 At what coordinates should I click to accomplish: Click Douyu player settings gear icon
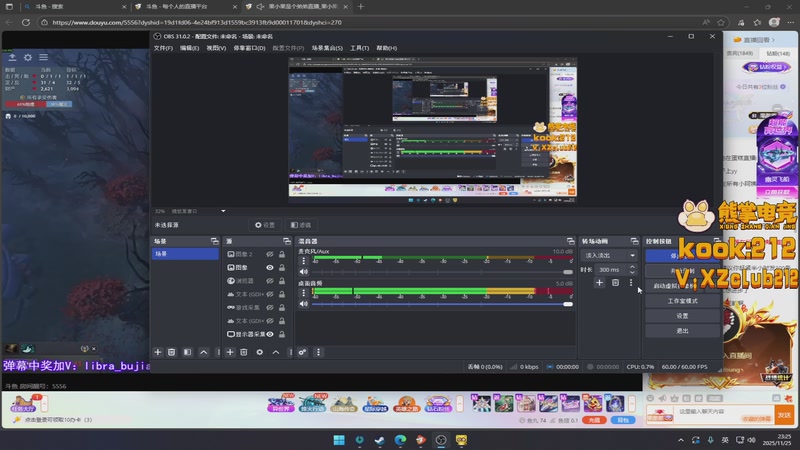point(28,58)
